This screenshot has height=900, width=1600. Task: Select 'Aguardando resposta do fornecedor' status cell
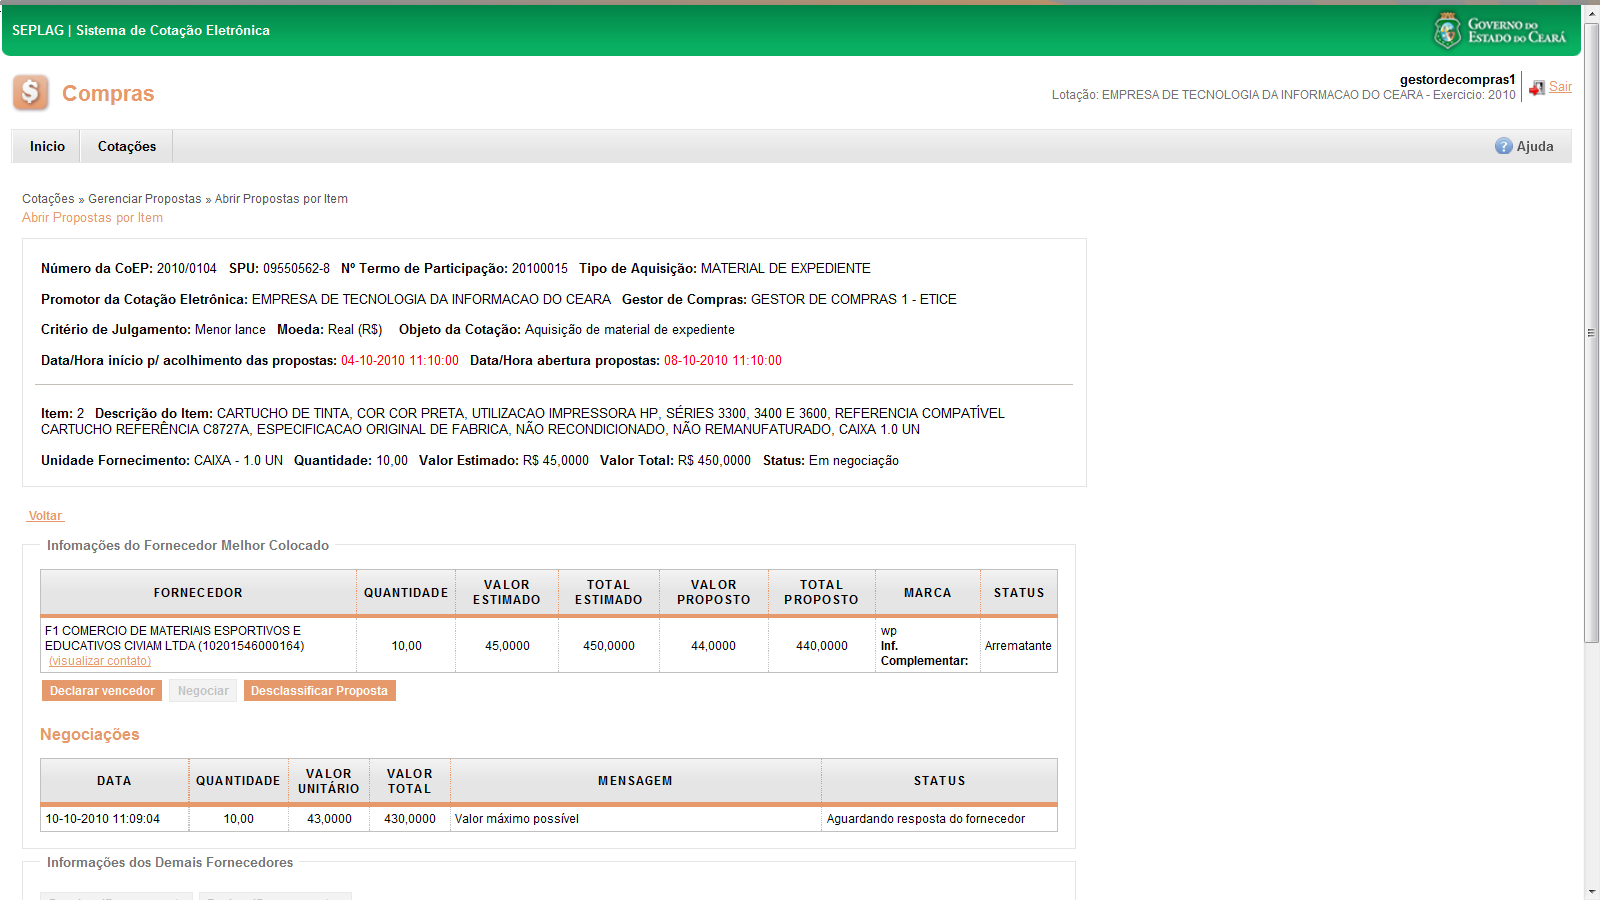pyautogui.click(x=939, y=819)
